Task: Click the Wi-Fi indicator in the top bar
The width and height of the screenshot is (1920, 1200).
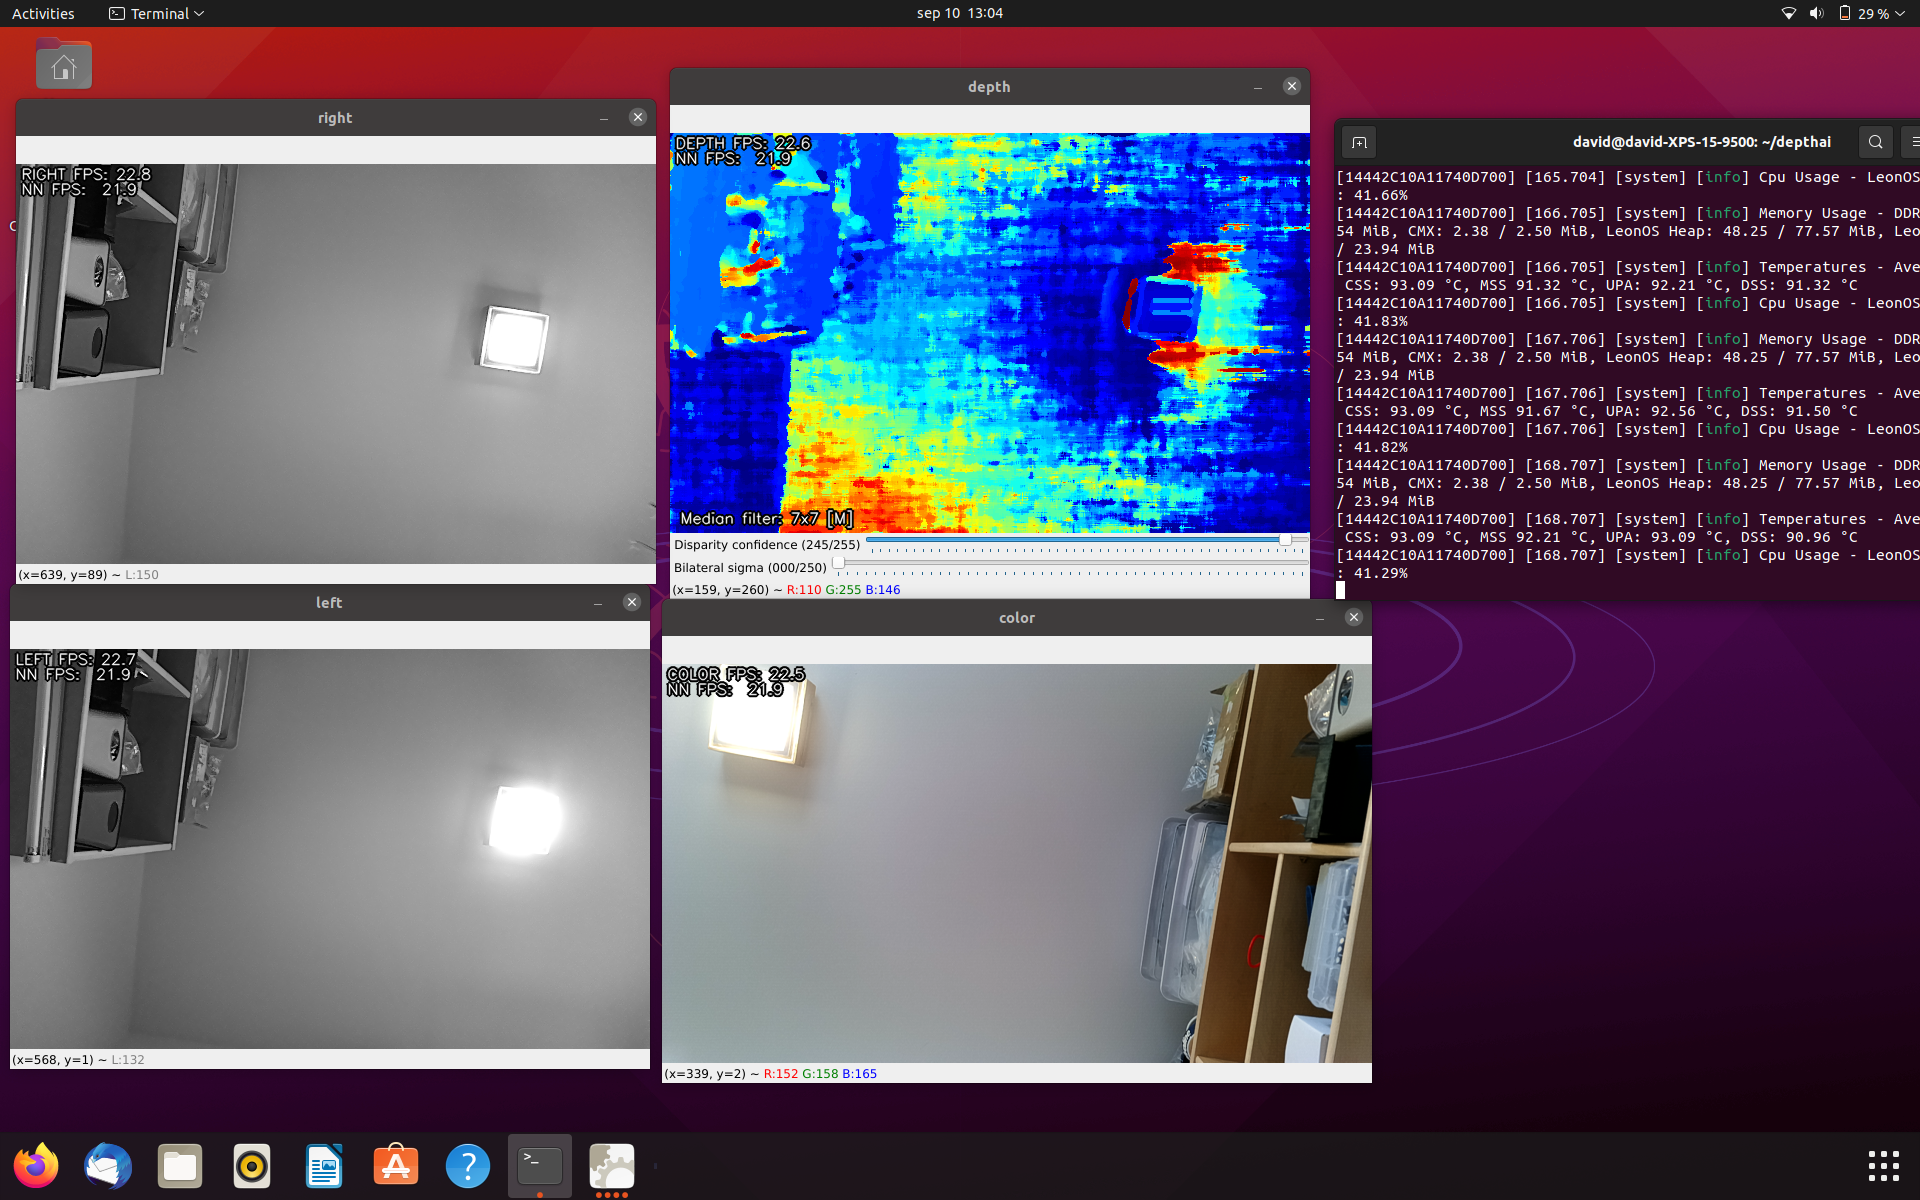Action: coord(1789,13)
